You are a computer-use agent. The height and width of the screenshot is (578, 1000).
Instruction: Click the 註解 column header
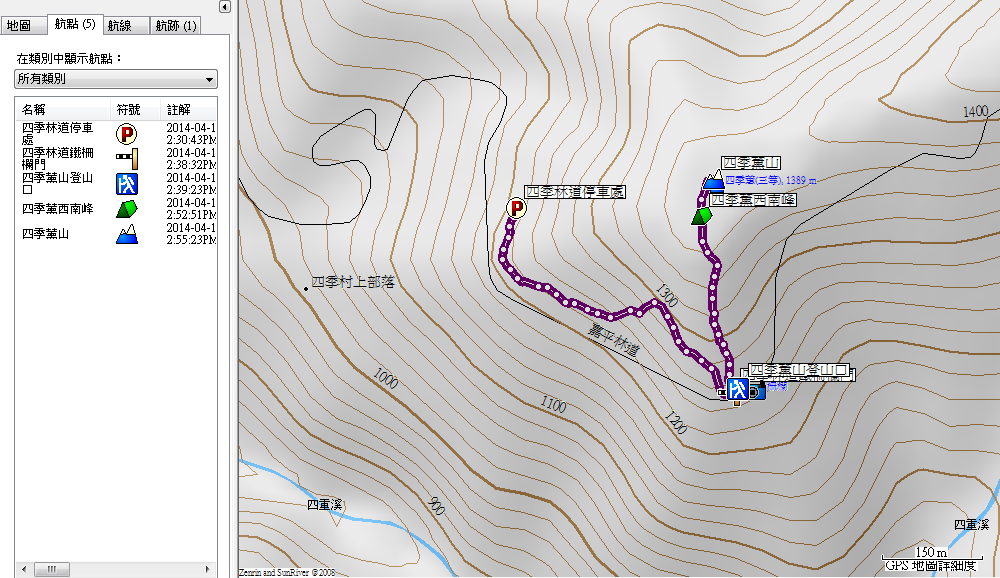coord(180,109)
